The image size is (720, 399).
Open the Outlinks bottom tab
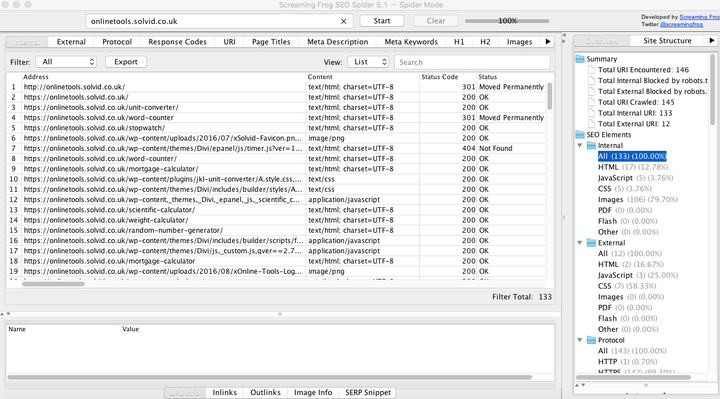click(x=265, y=393)
